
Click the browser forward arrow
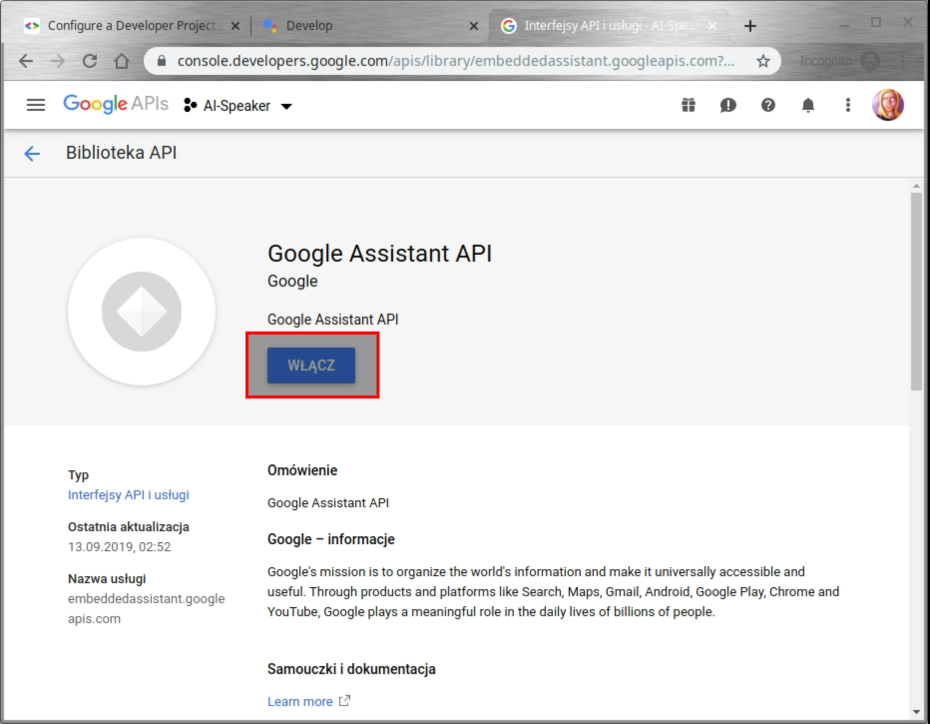point(58,60)
